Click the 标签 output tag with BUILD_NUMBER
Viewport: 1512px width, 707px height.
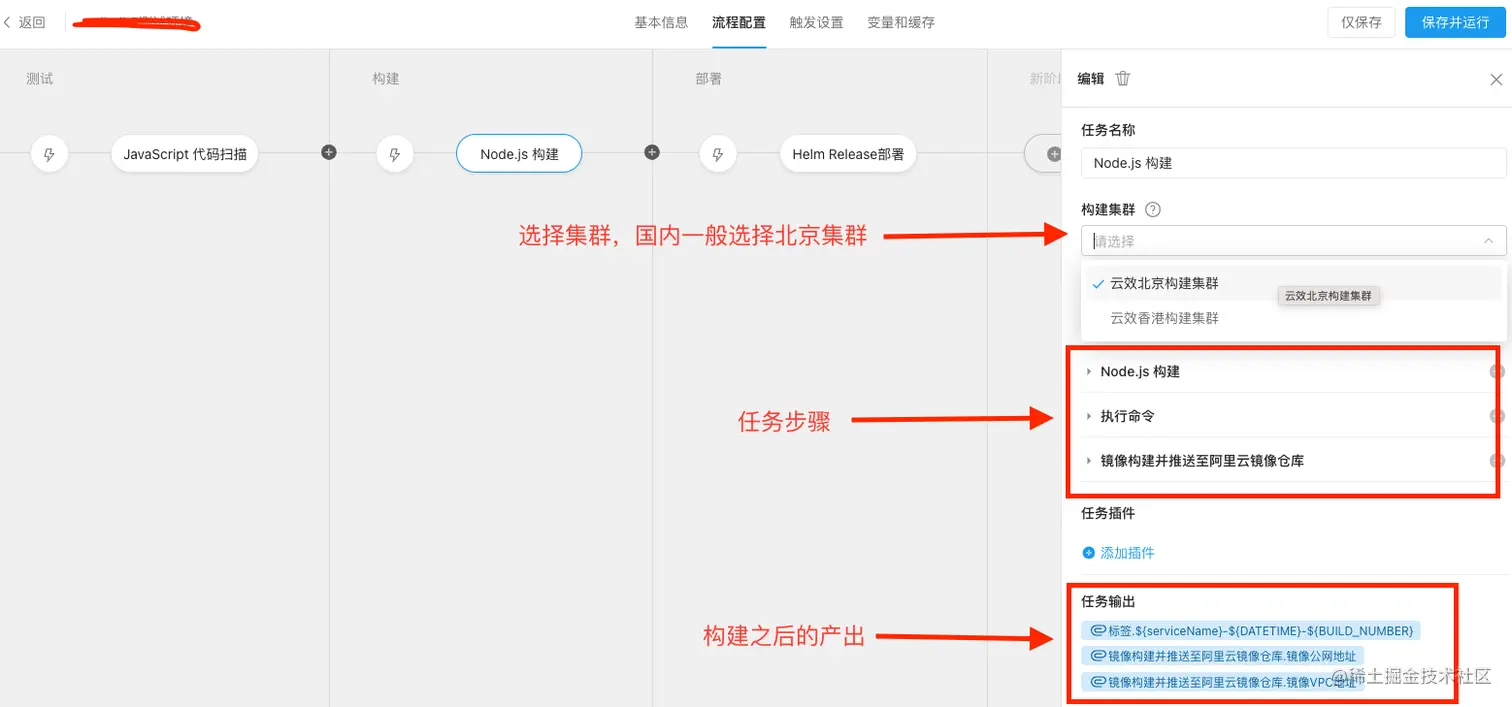click(1251, 631)
